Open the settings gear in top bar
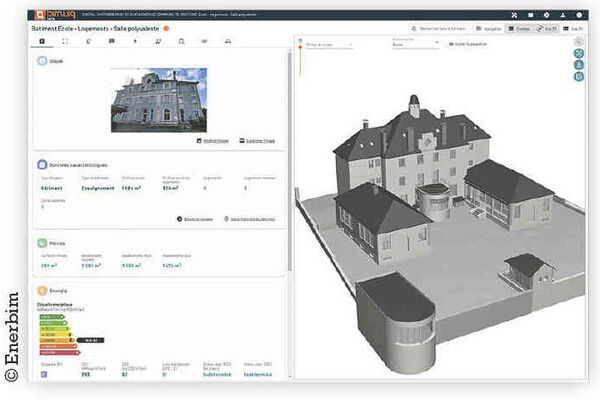The image size is (600, 400). (x=544, y=15)
